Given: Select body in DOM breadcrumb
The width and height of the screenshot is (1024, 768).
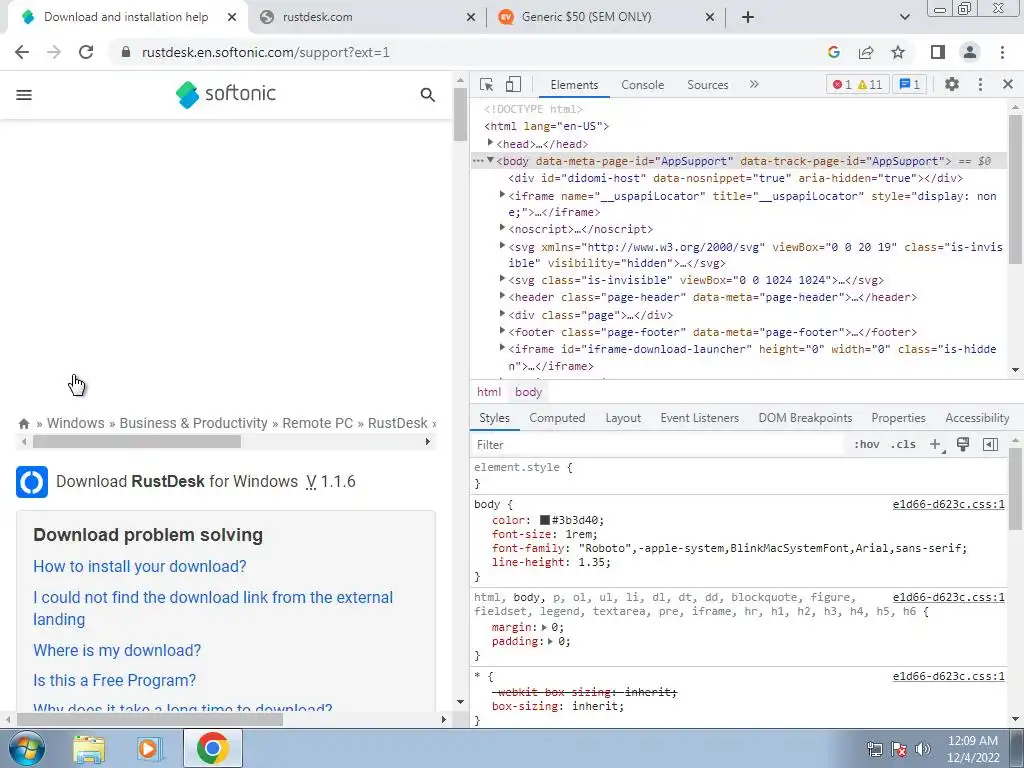Looking at the screenshot, I should point(528,392).
